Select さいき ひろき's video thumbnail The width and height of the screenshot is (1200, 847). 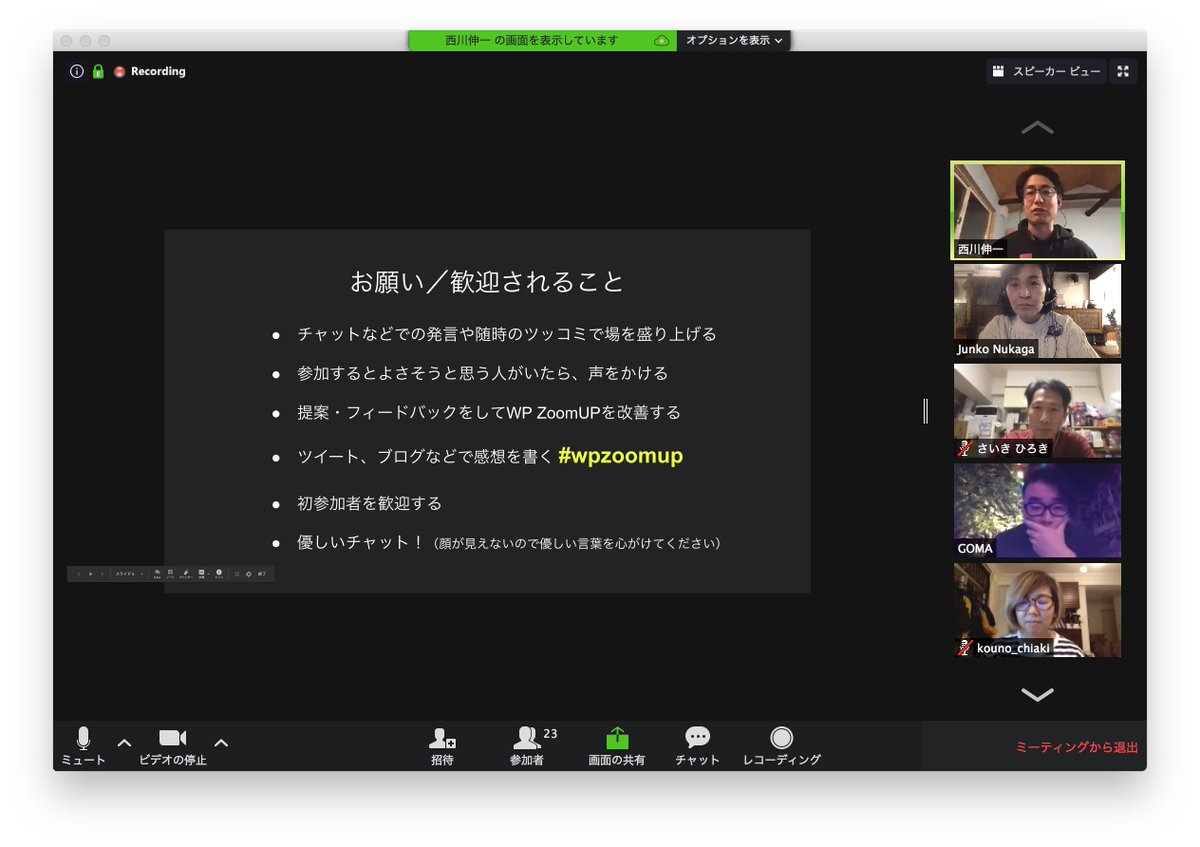(1037, 411)
